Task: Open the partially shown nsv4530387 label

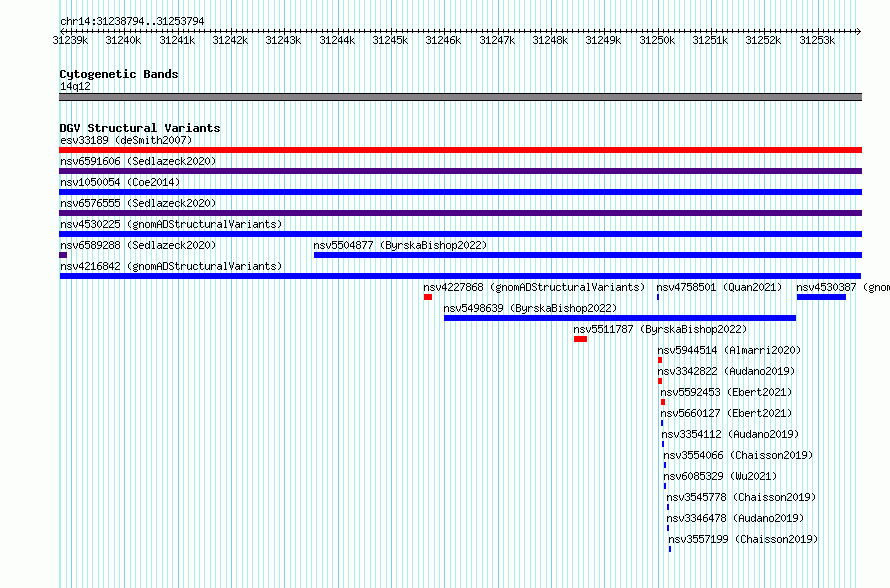Action: coord(843,287)
